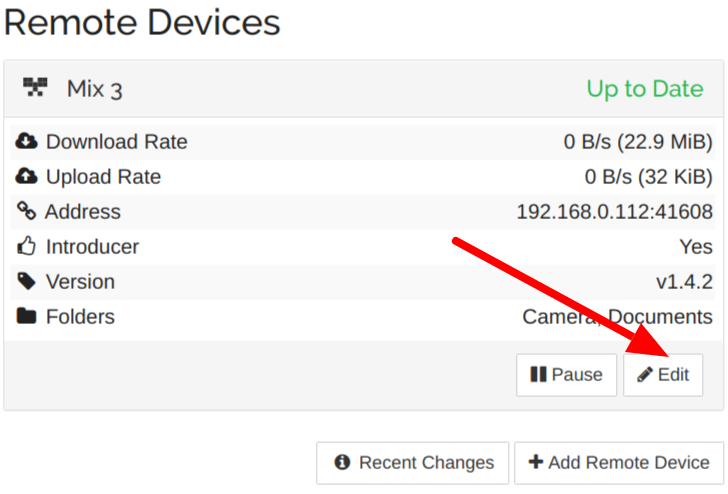Click the plus icon on Add Remote Device

(536, 462)
